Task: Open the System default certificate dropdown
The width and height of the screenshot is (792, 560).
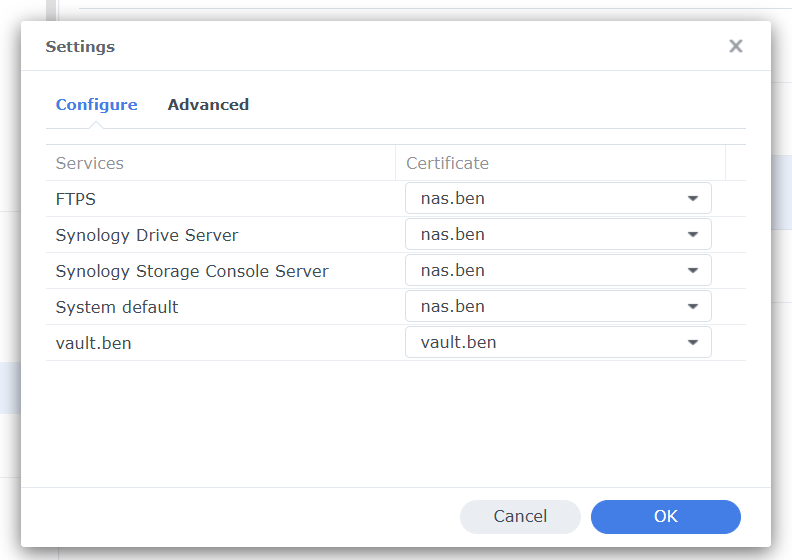Action: (557, 306)
